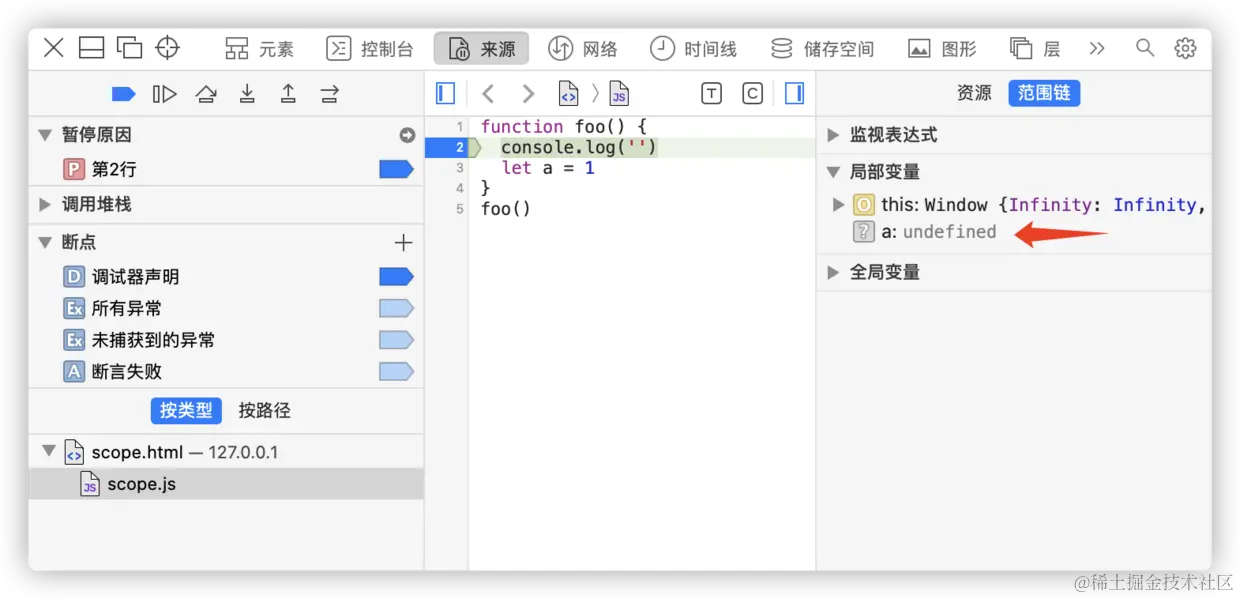Click the a: undefined variable
Viewport: 1240px width, 599px height.
click(x=925, y=232)
